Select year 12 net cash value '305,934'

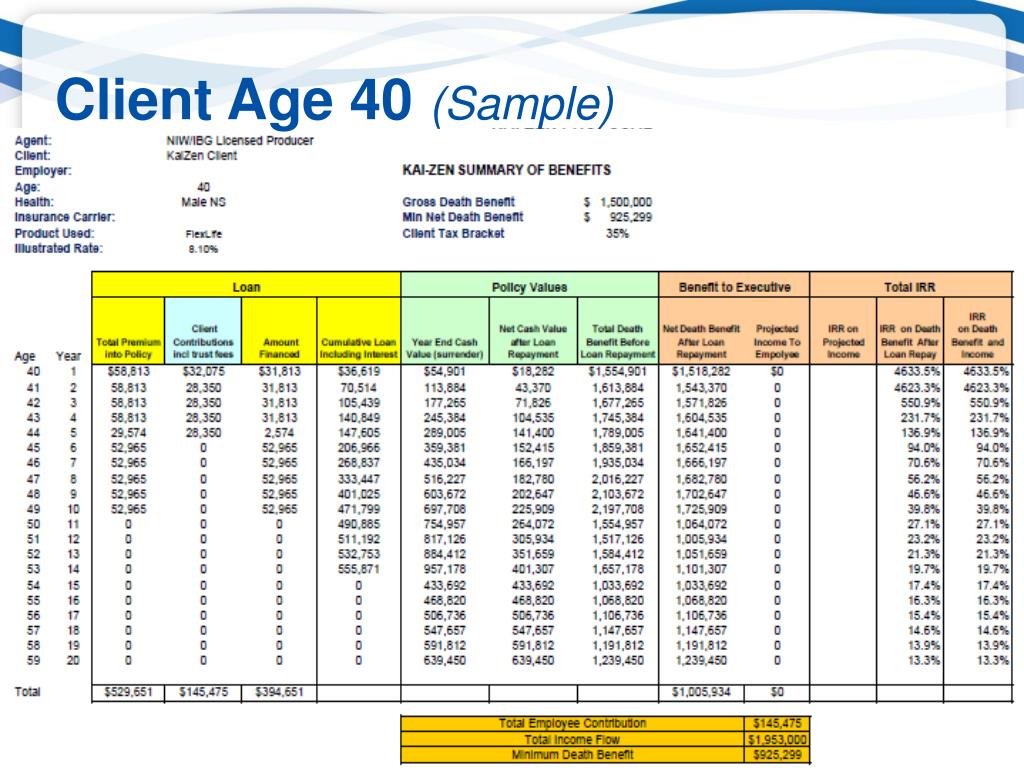point(533,539)
